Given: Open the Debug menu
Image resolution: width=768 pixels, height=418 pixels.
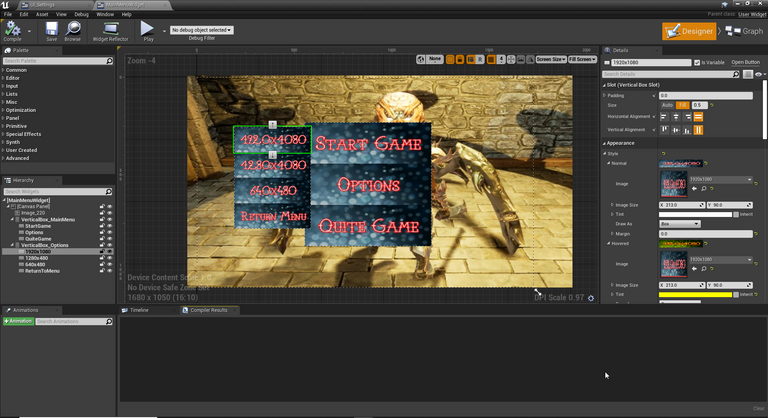Looking at the screenshot, I should (x=81, y=14).
